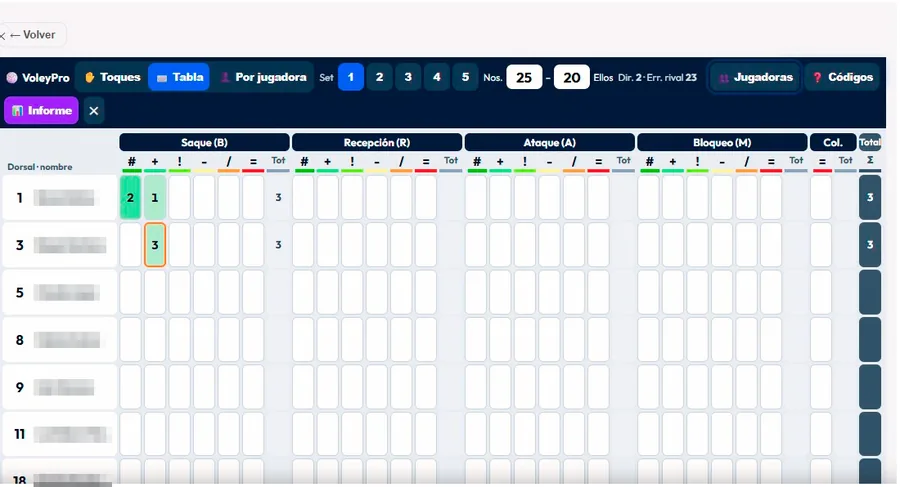Close the toolbar with the X button

[94, 111]
